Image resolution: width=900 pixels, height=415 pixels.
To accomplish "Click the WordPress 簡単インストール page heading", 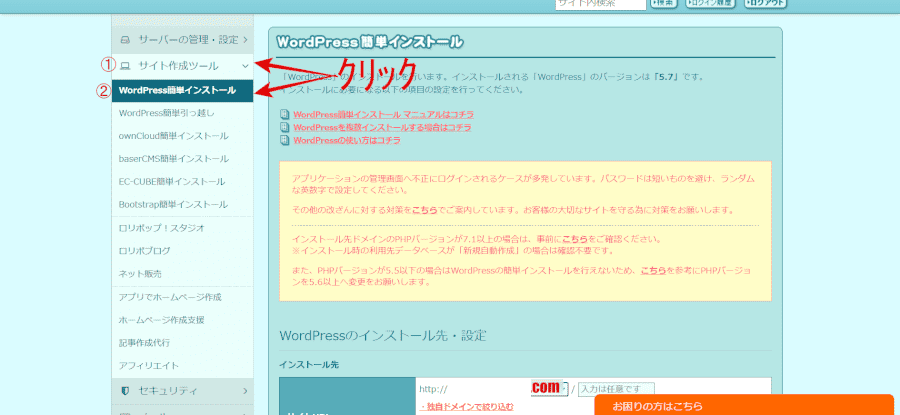I will click(x=369, y=42).
